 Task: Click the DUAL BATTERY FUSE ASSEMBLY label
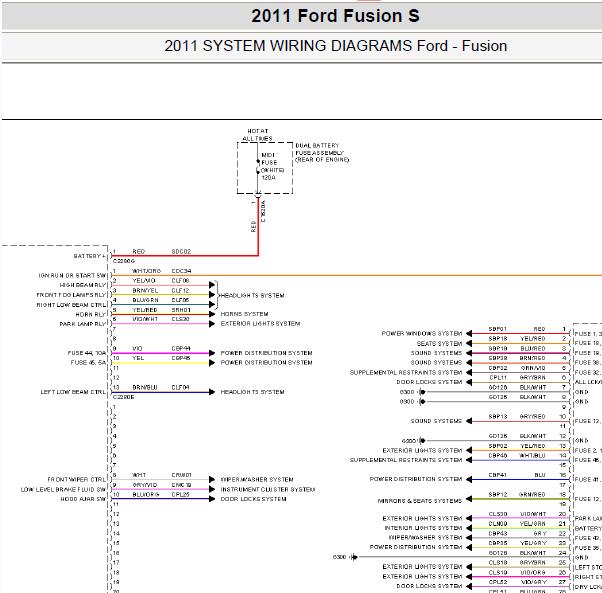click(322, 152)
